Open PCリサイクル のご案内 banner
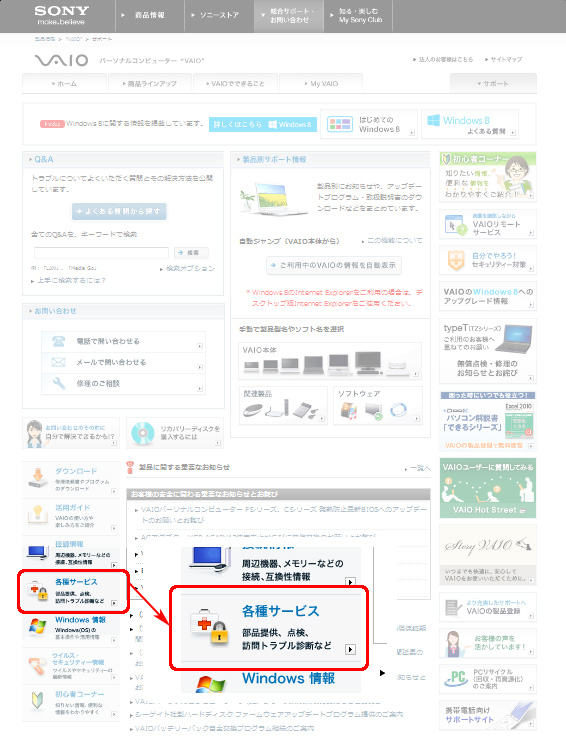Screen dimensions: 566x736 click(488, 679)
